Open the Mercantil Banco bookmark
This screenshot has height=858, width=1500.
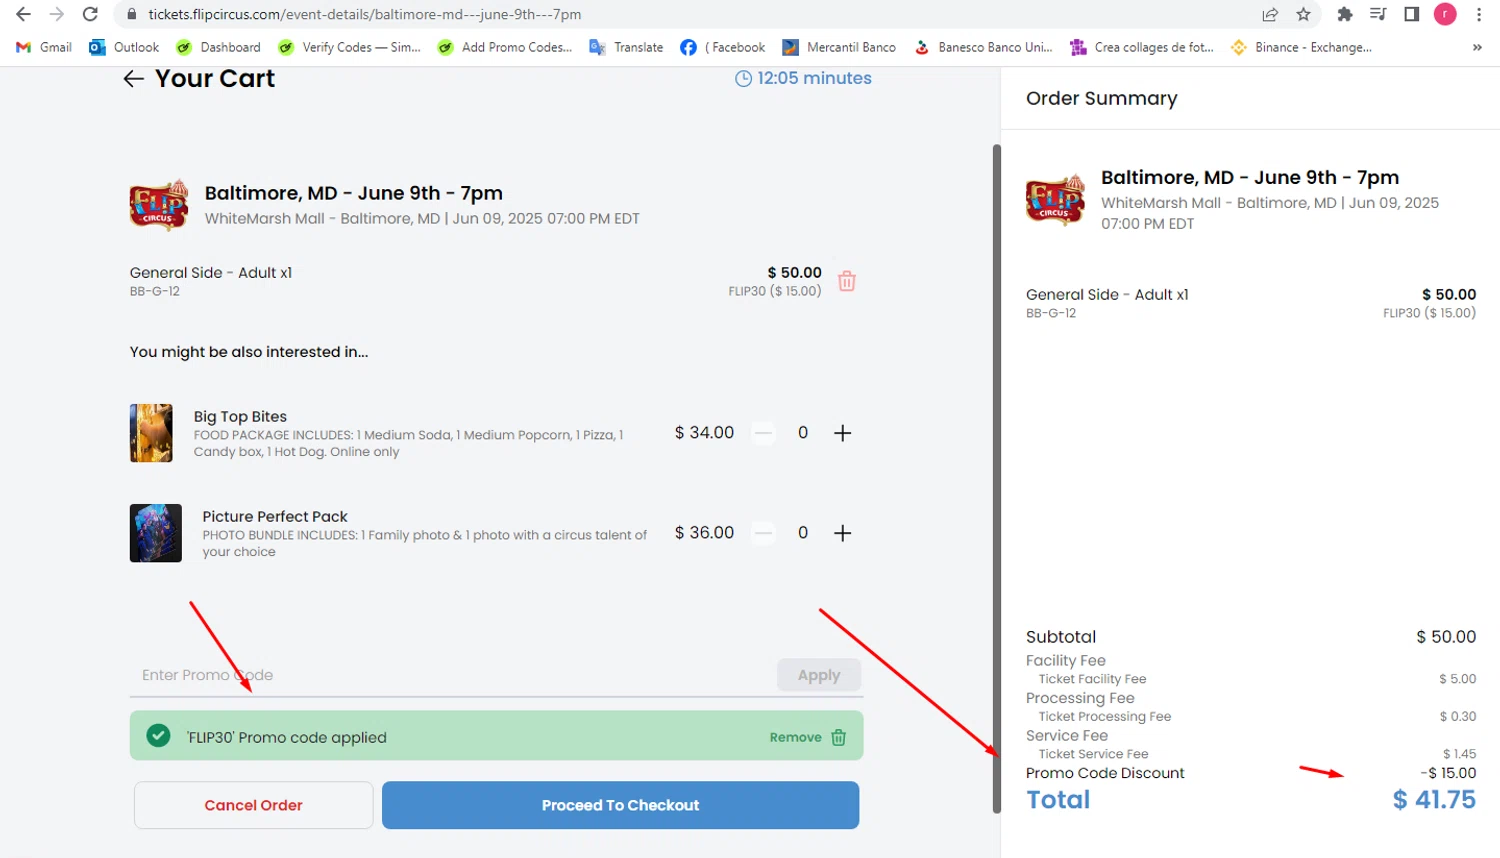point(839,47)
